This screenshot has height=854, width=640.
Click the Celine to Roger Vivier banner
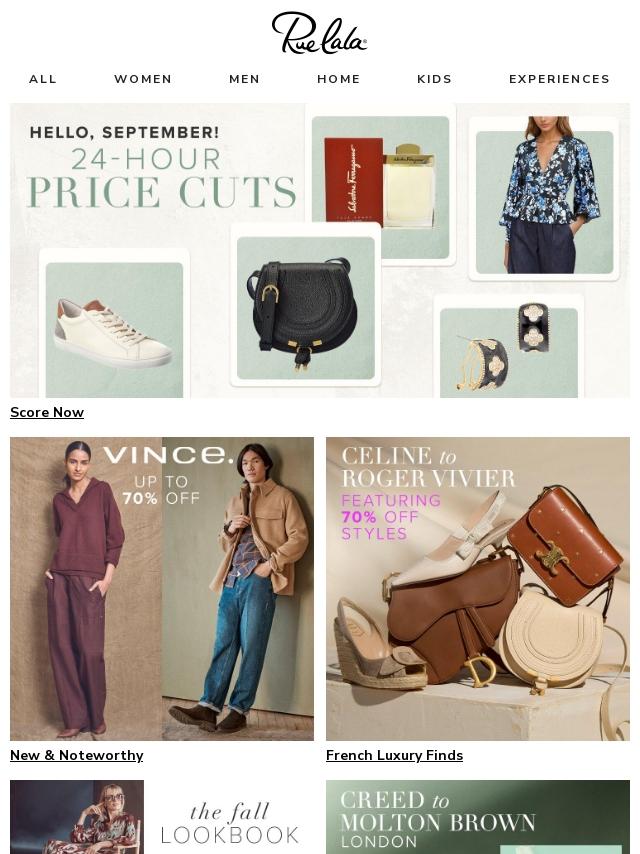coord(478,589)
